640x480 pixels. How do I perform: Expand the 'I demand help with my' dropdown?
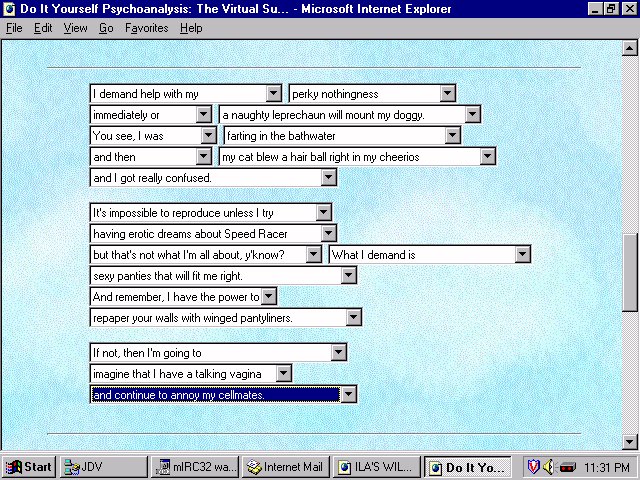[273, 94]
